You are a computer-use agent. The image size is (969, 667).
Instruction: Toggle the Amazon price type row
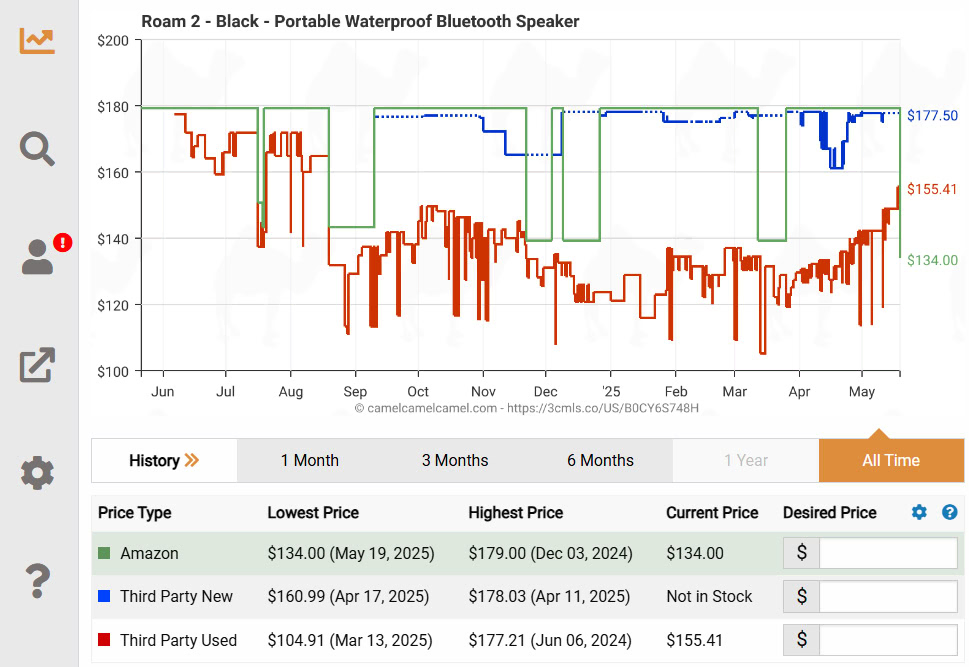[x=149, y=553]
